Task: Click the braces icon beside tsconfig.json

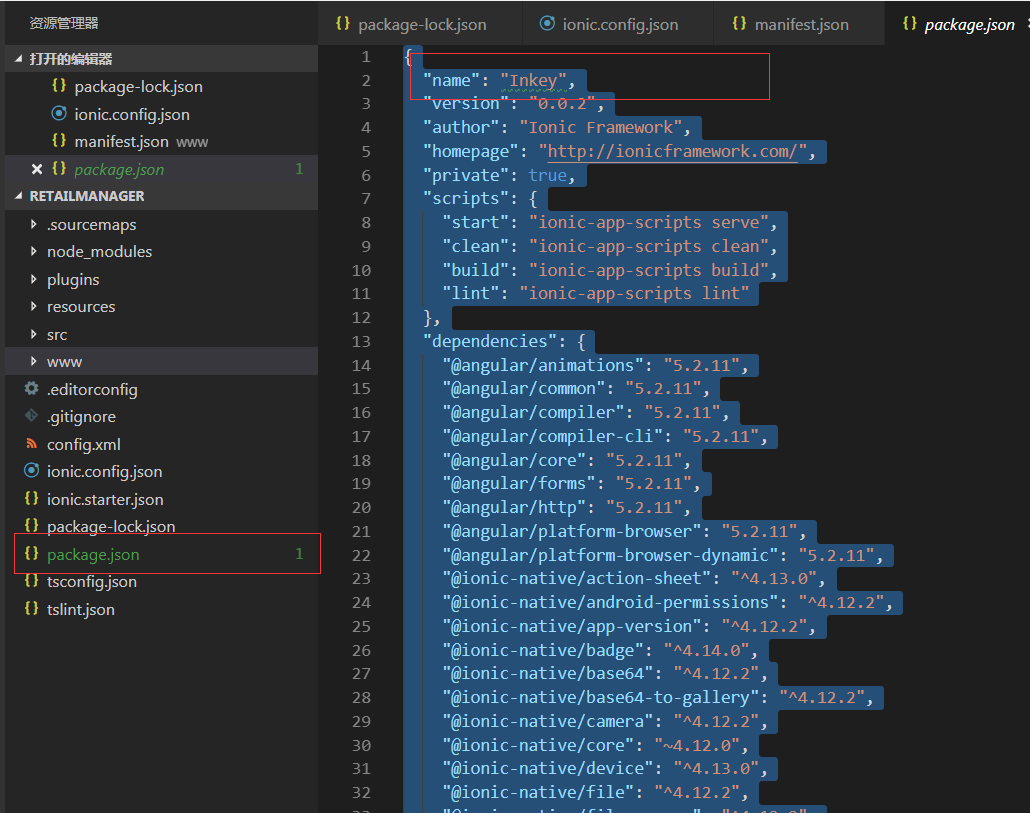Action: pos(32,581)
